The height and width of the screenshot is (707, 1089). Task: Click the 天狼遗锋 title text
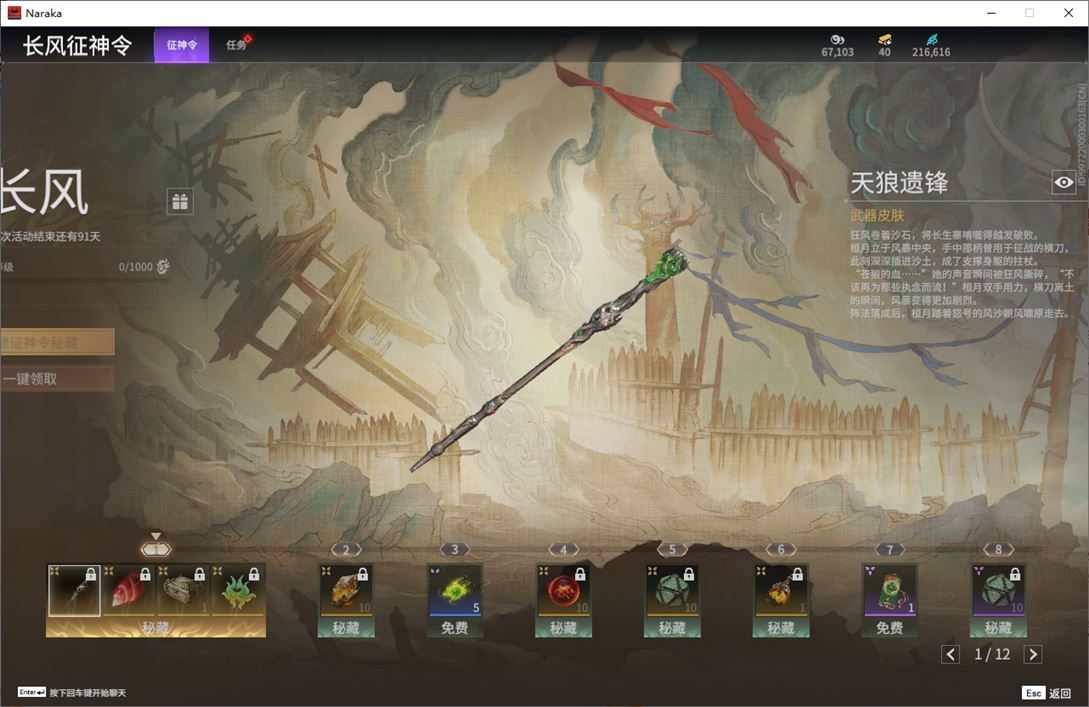pyautogui.click(x=899, y=183)
